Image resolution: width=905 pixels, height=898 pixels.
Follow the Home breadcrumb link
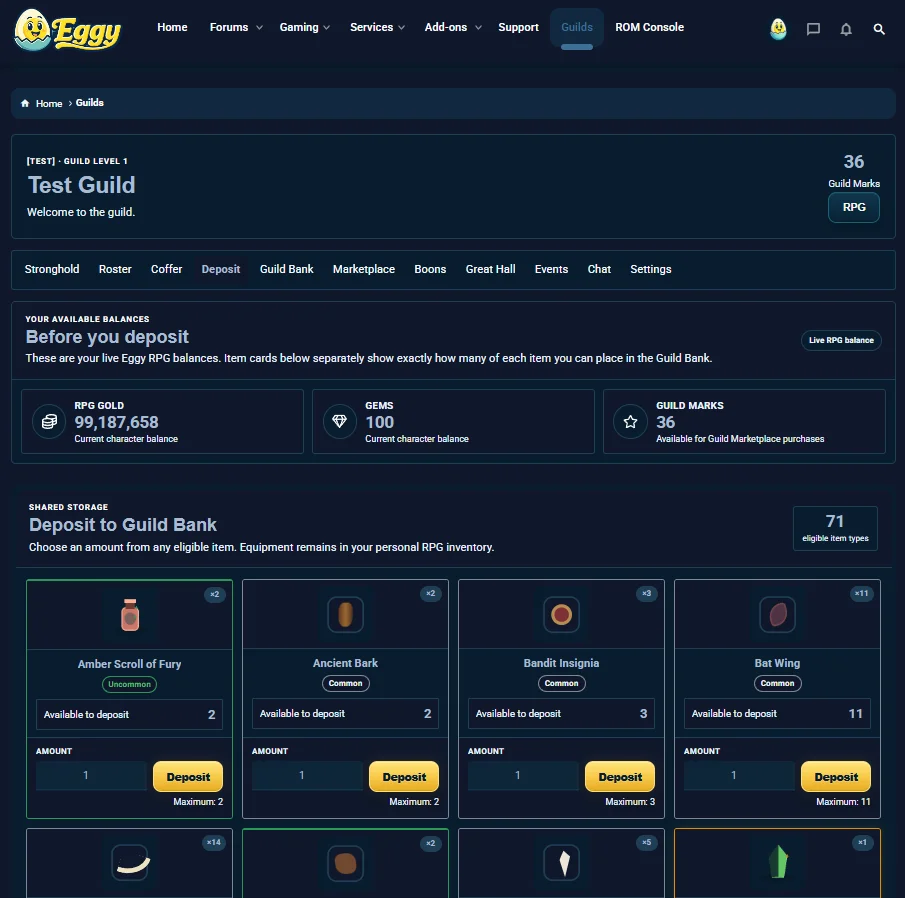(48, 103)
